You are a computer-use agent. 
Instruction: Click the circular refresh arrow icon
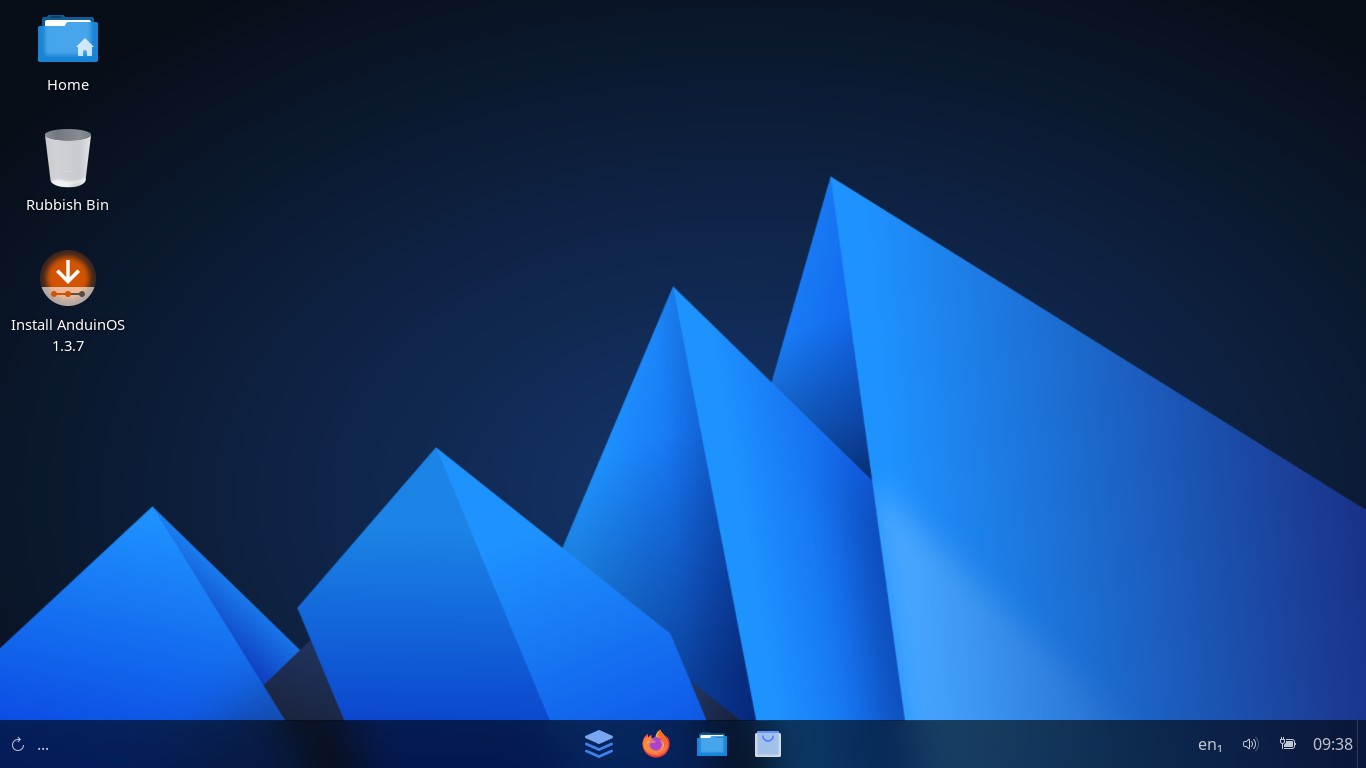(x=17, y=745)
